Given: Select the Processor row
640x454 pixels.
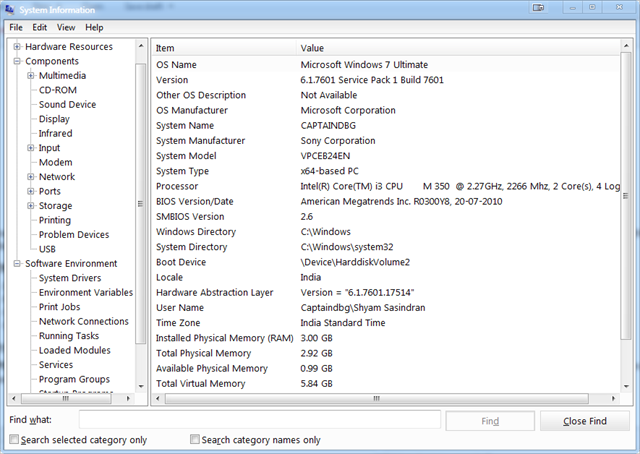Looking at the screenshot, I should [x=386, y=187].
